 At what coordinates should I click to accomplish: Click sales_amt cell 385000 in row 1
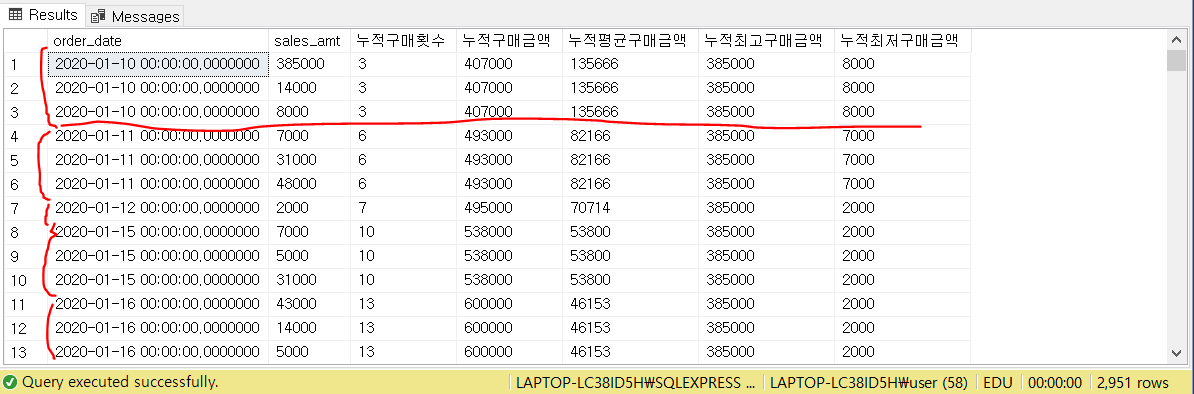[310, 65]
